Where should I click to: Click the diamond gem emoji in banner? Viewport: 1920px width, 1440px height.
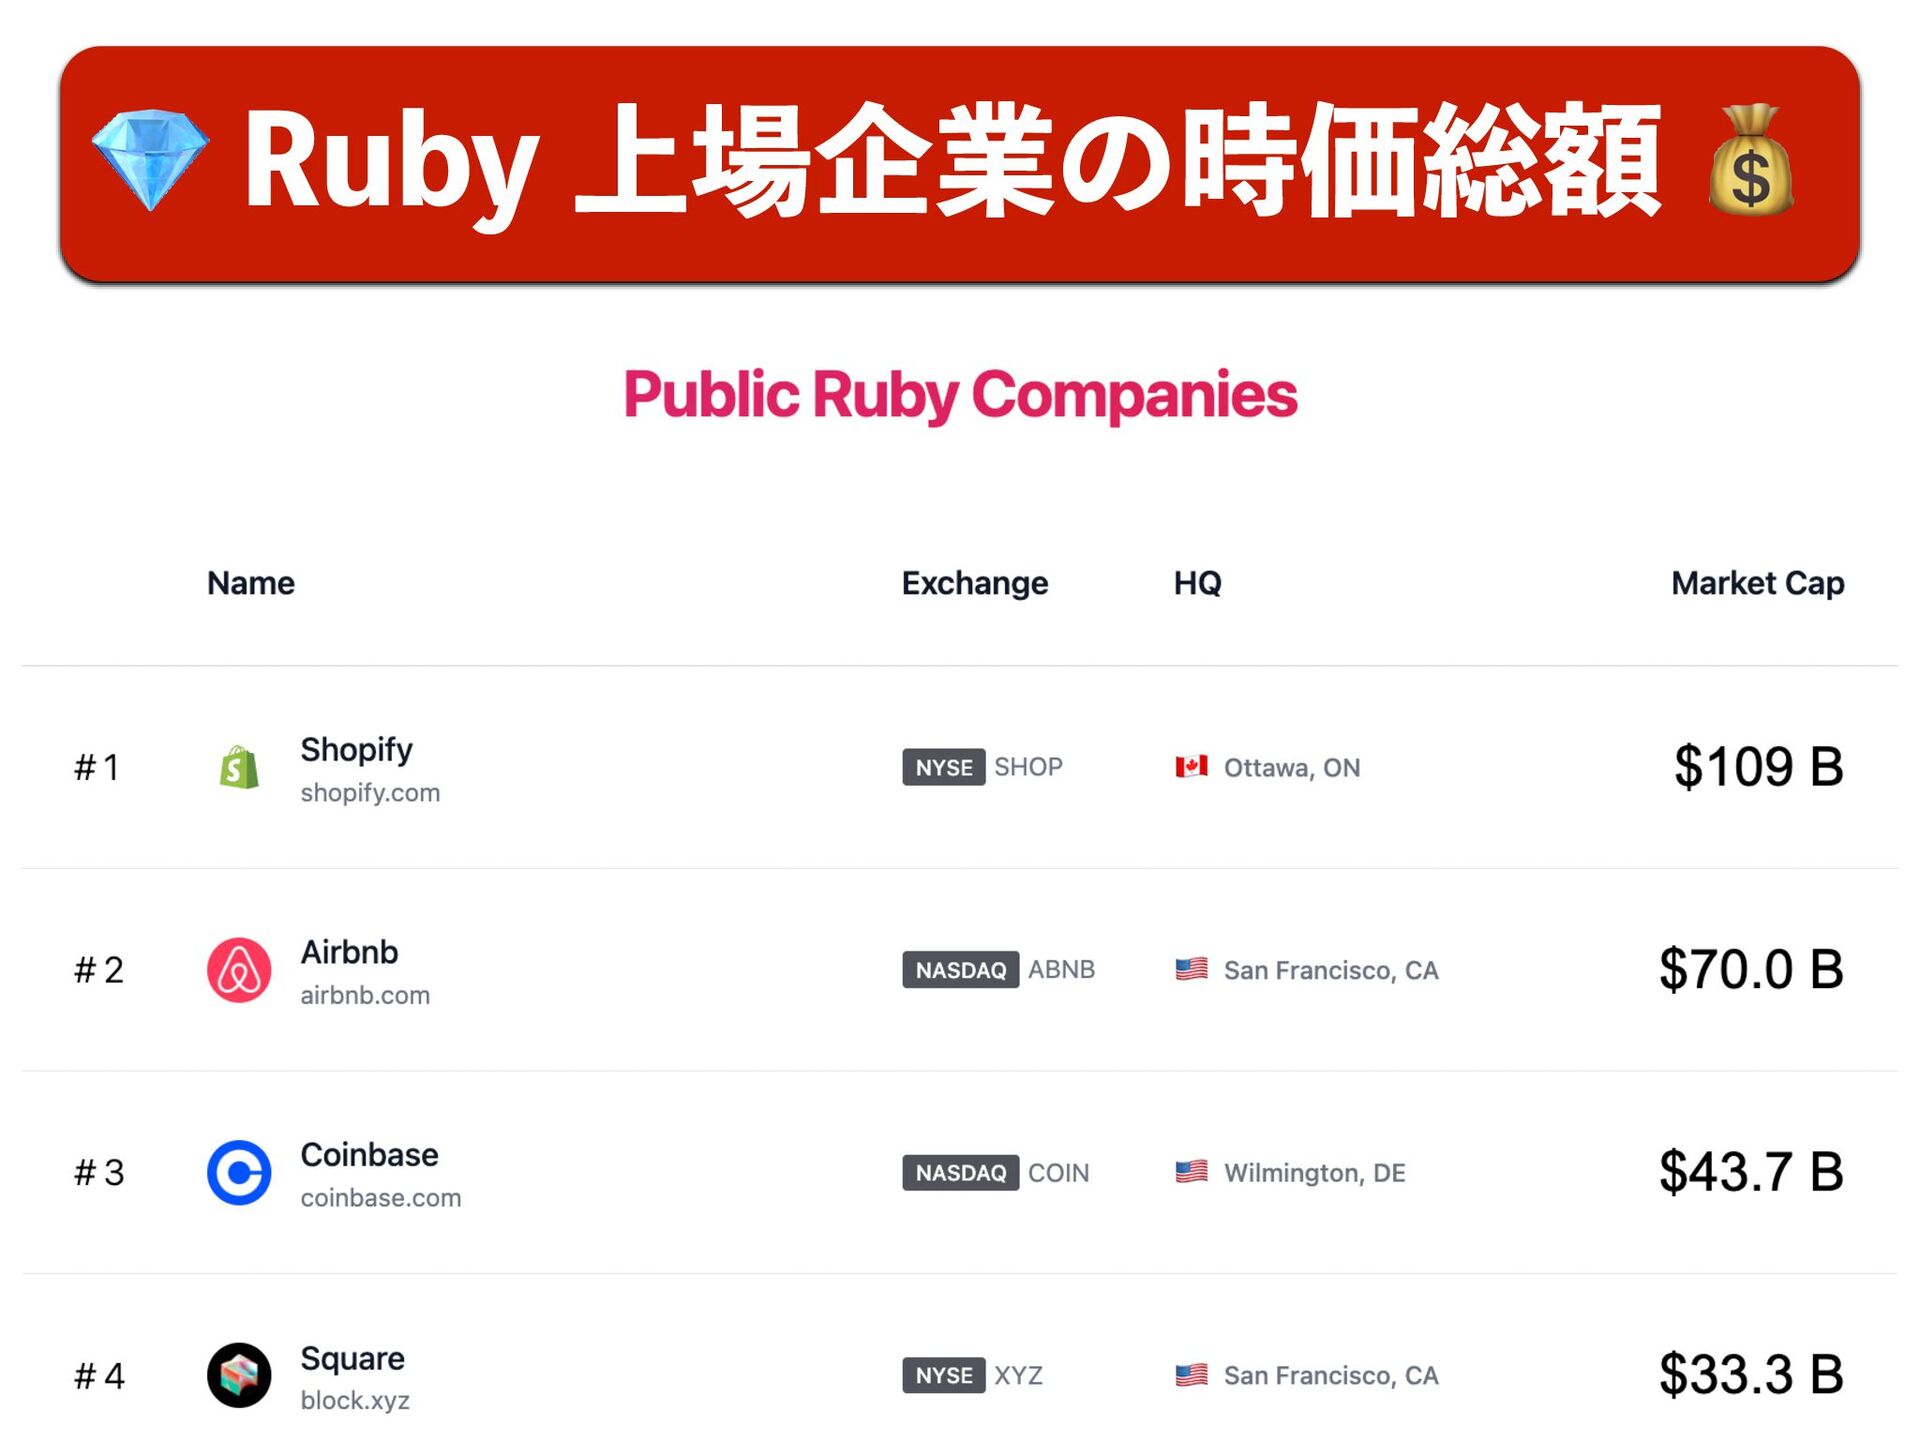pyautogui.click(x=151, y=160)
